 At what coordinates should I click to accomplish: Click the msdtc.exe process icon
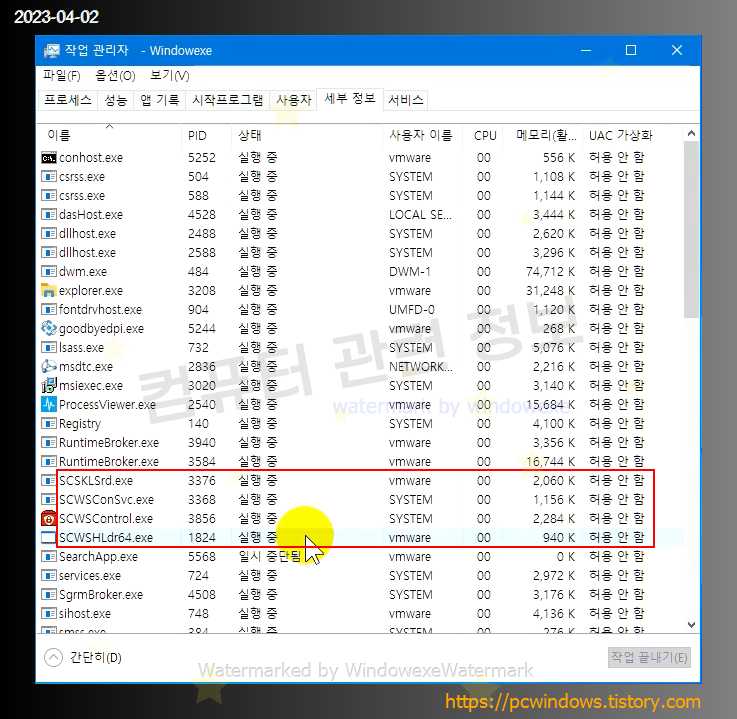(x=48, y=367)
